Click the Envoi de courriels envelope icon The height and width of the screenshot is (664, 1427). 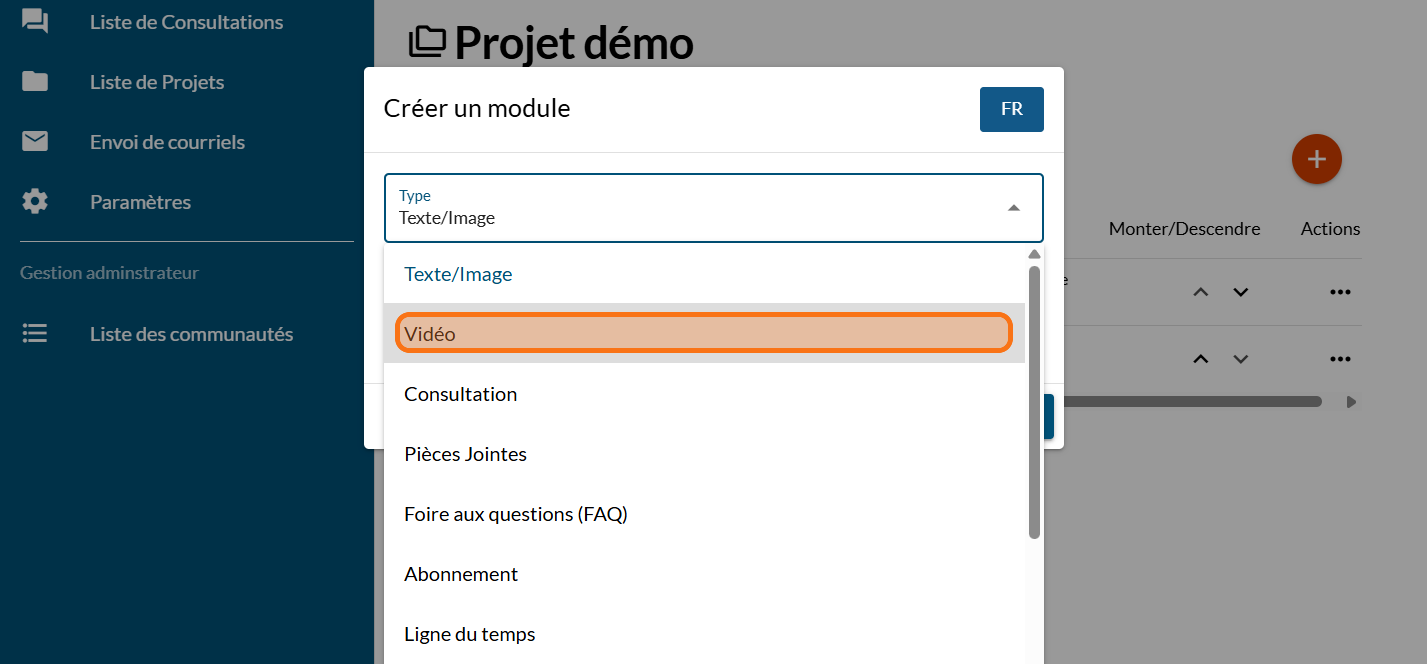click(x=35, y=142)
